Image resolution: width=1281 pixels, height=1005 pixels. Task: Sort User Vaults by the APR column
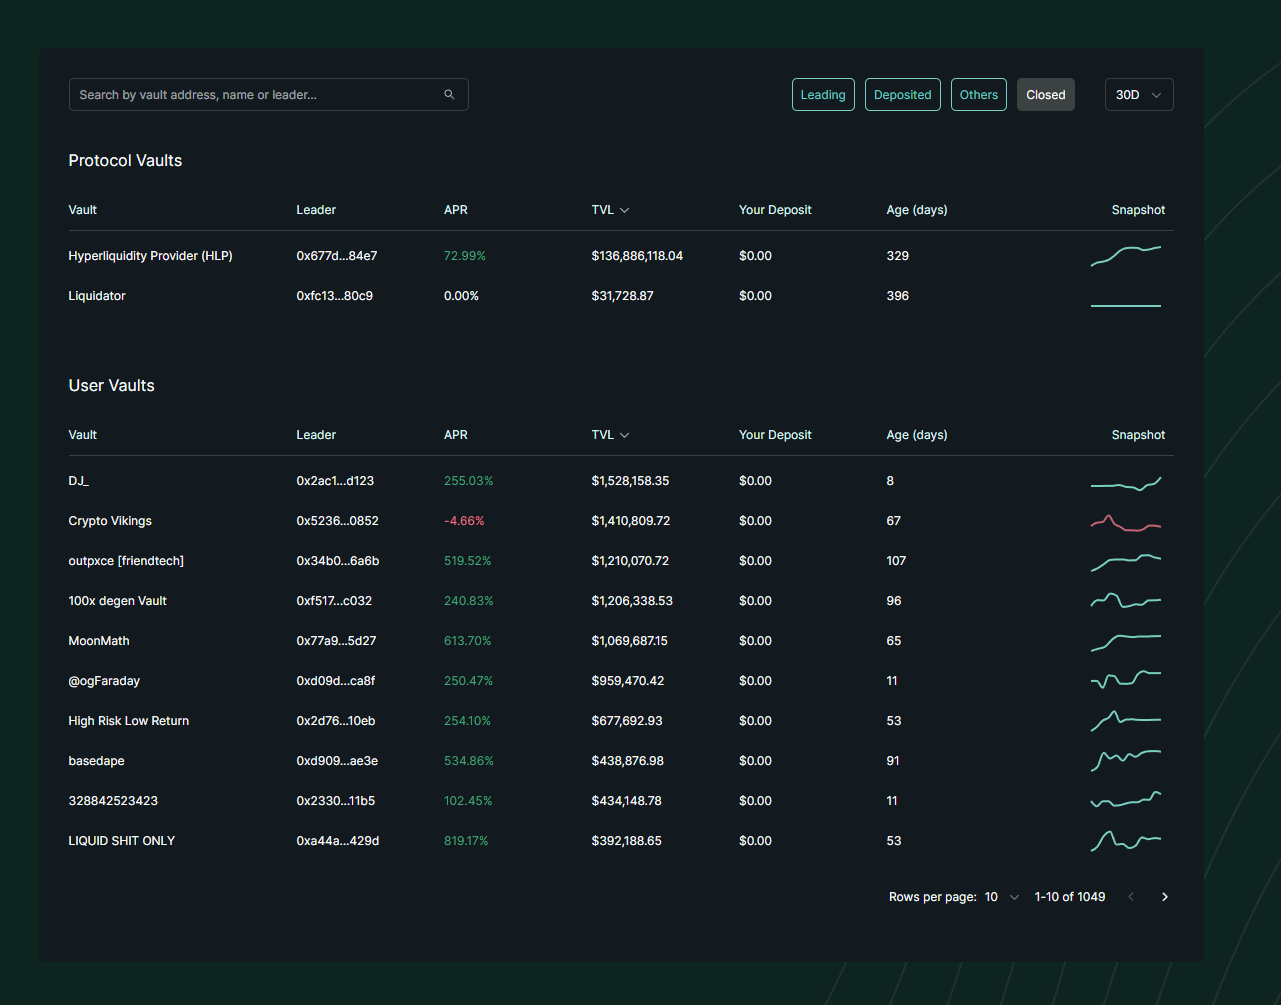pyautogui.click(x=456, y=434)
